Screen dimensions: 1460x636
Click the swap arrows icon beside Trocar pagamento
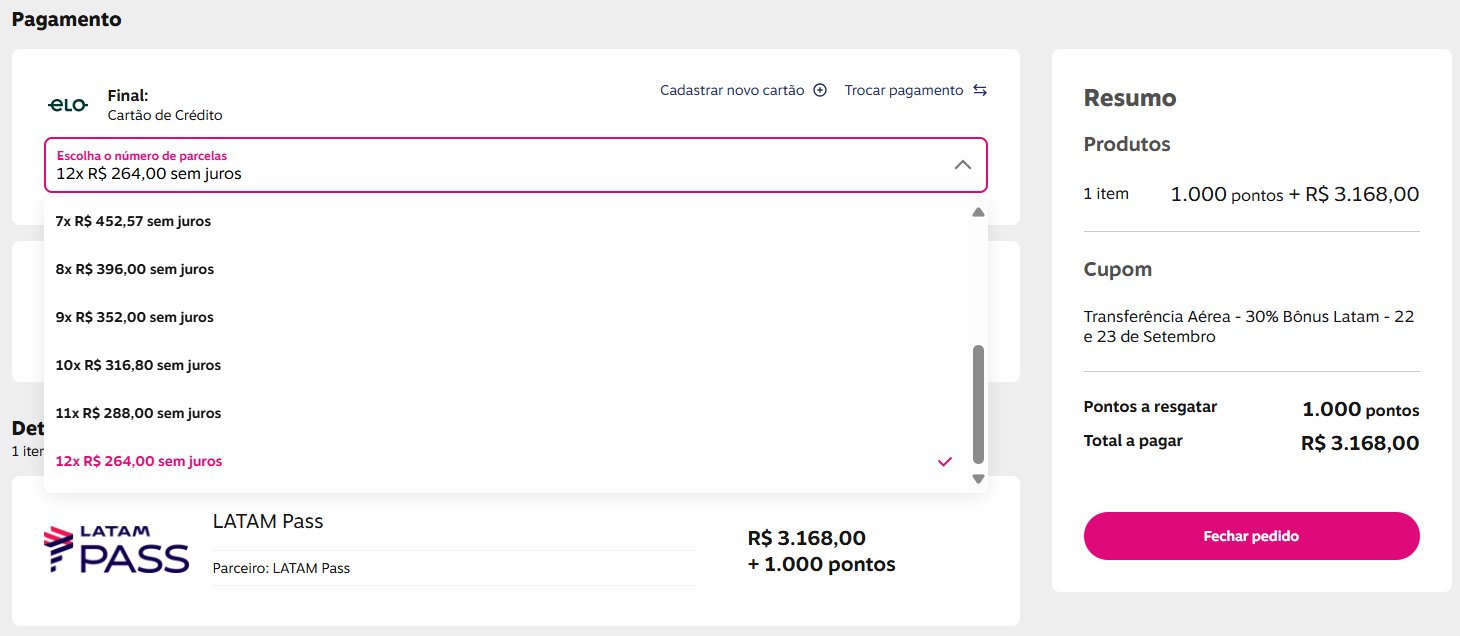click(x=980, y=90)
